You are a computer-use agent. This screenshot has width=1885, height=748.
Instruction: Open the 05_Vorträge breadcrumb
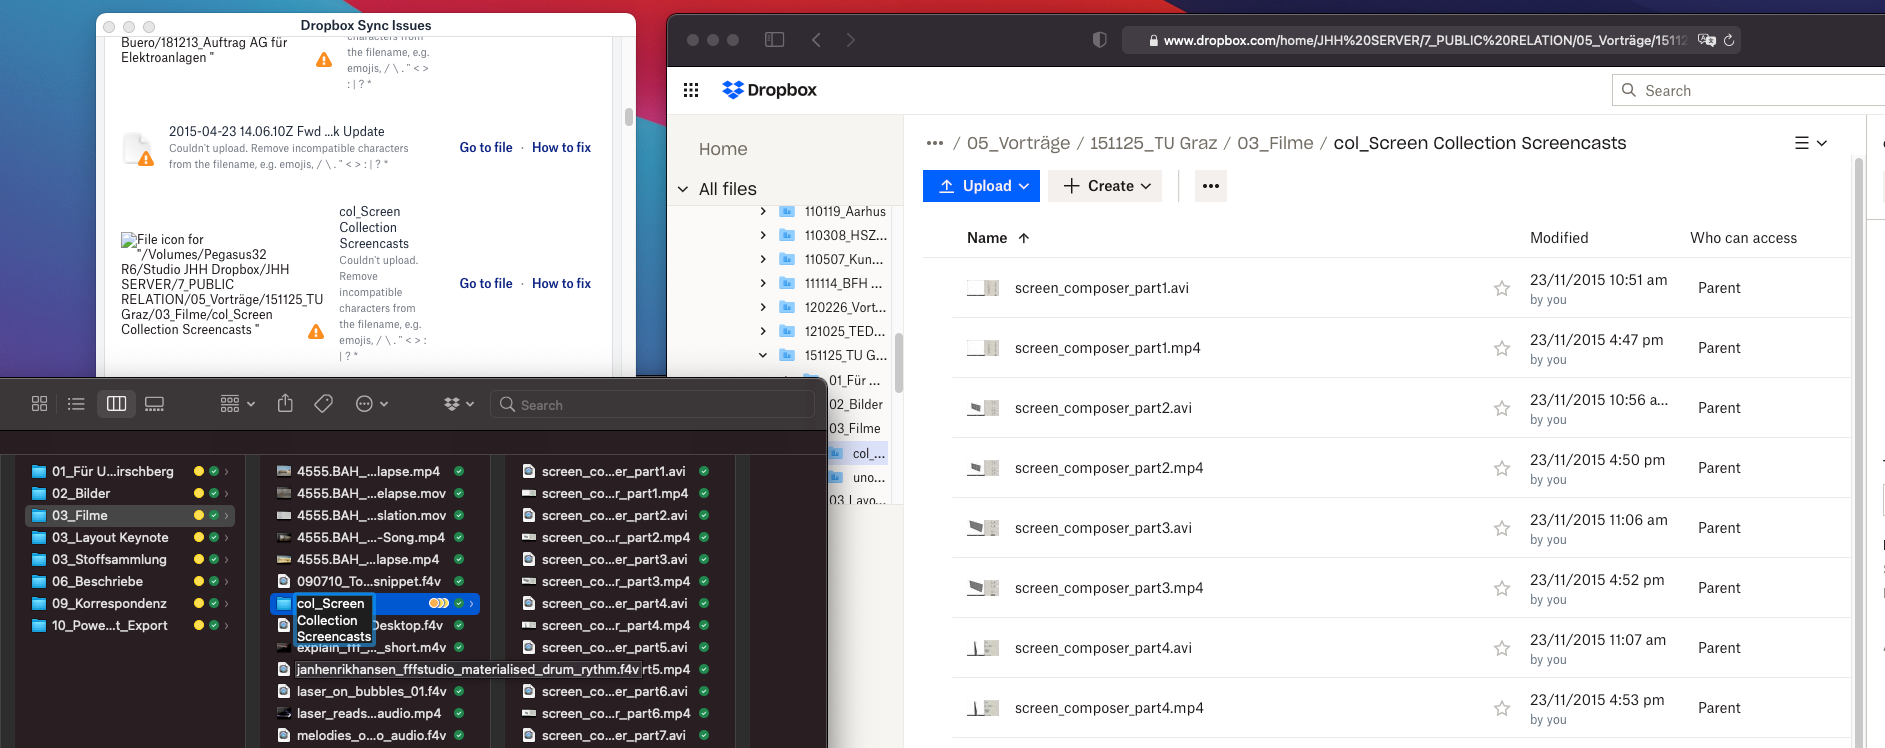tap(1018, 143)
